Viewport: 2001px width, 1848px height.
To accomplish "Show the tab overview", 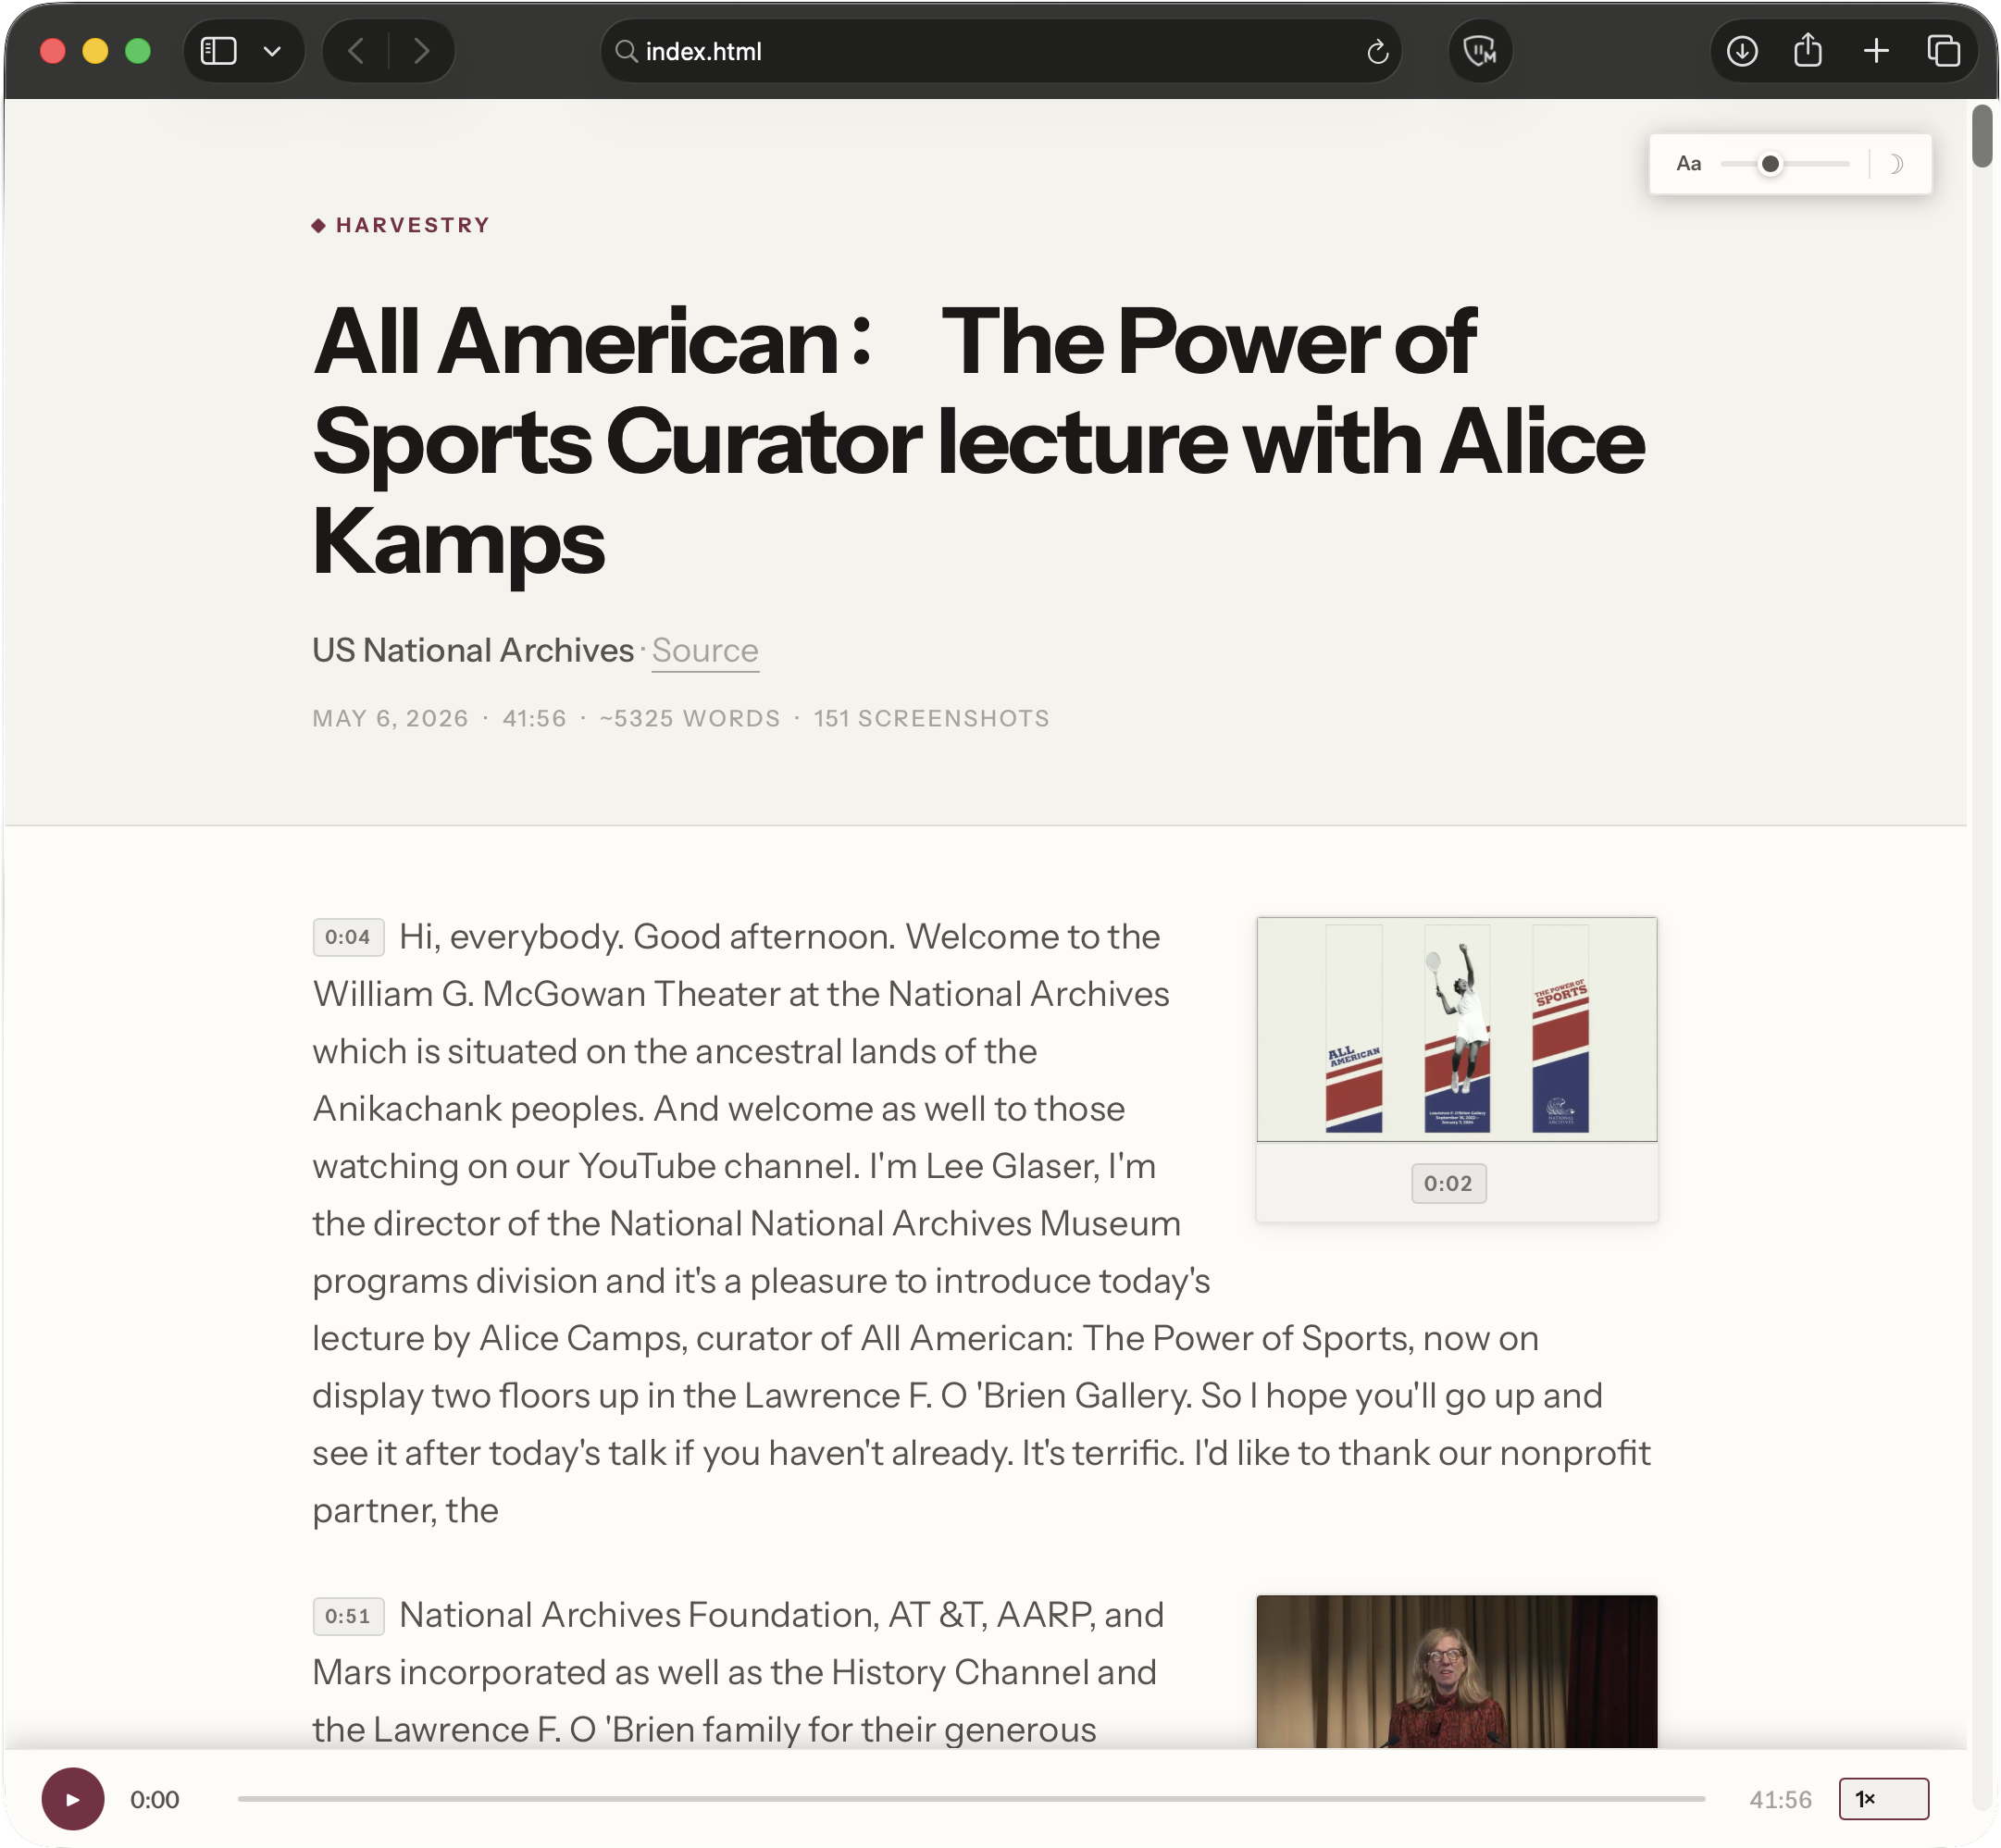I will pyautogui.click(x=1943, y=51).
